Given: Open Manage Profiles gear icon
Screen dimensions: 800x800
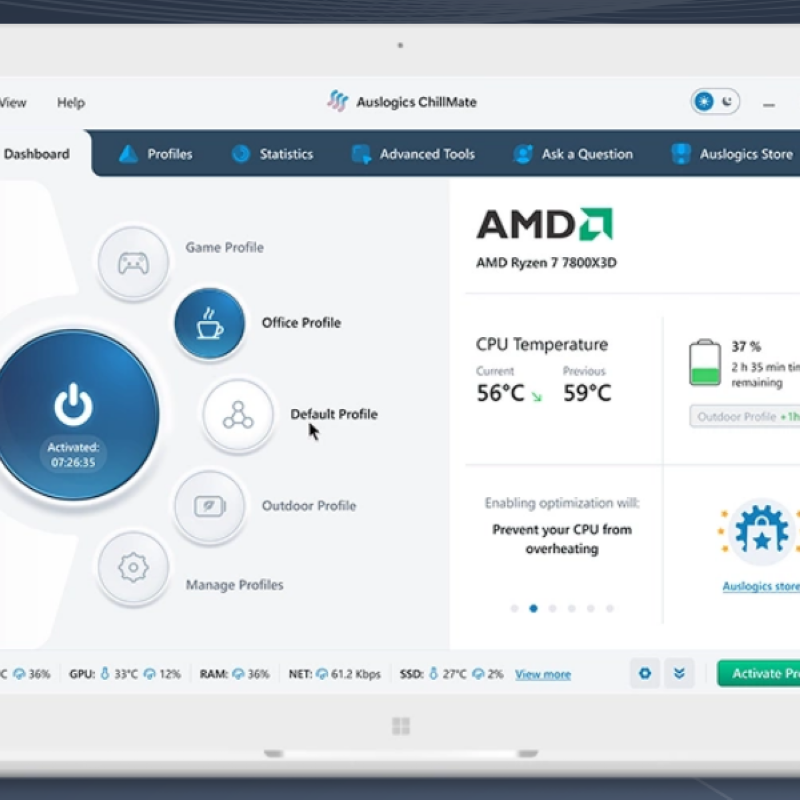Looking at the screenshot, I should click(x=133, y=567).
